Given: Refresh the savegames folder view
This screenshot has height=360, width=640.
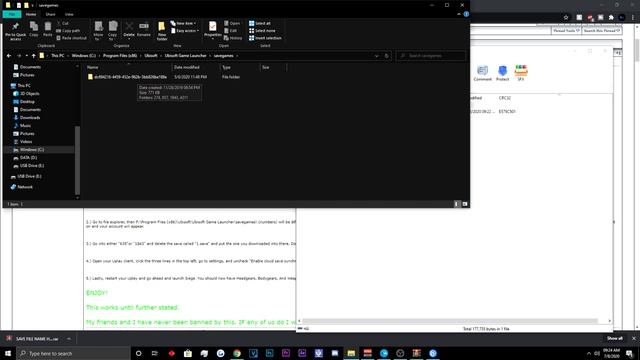Looking at the screenshot, I should tap(386, 56).
